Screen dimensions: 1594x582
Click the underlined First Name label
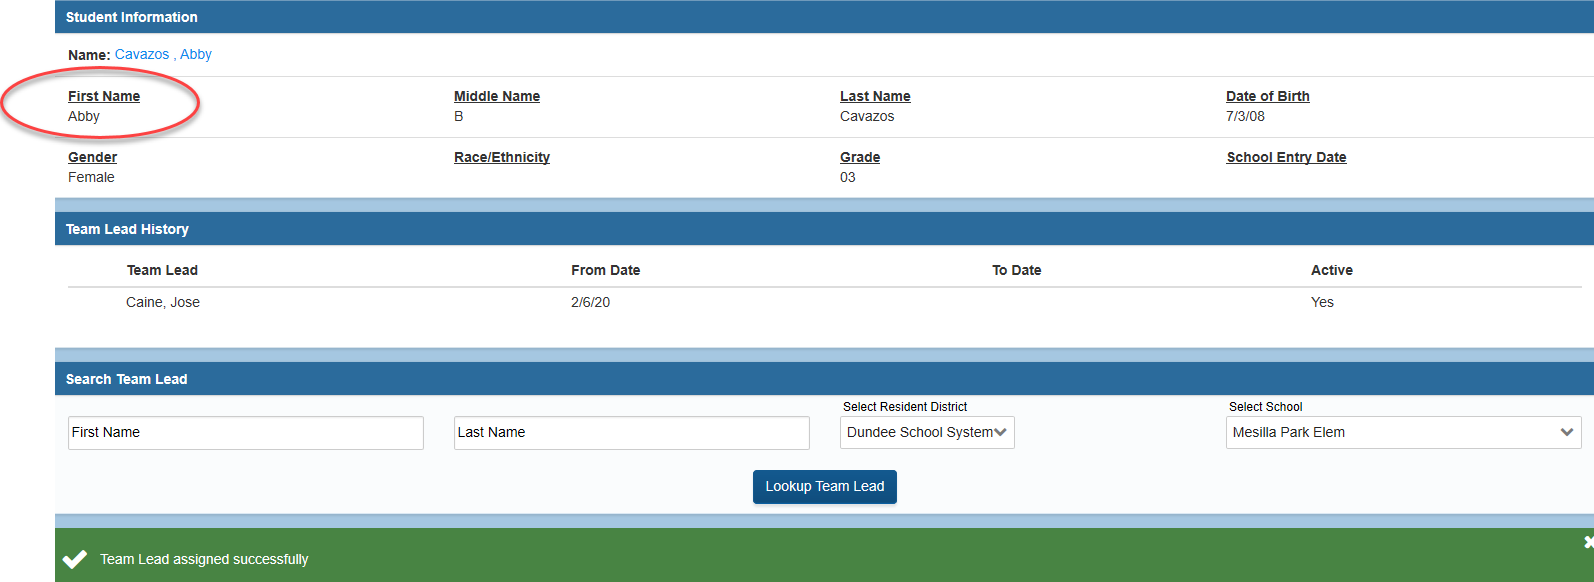(104, 96)
